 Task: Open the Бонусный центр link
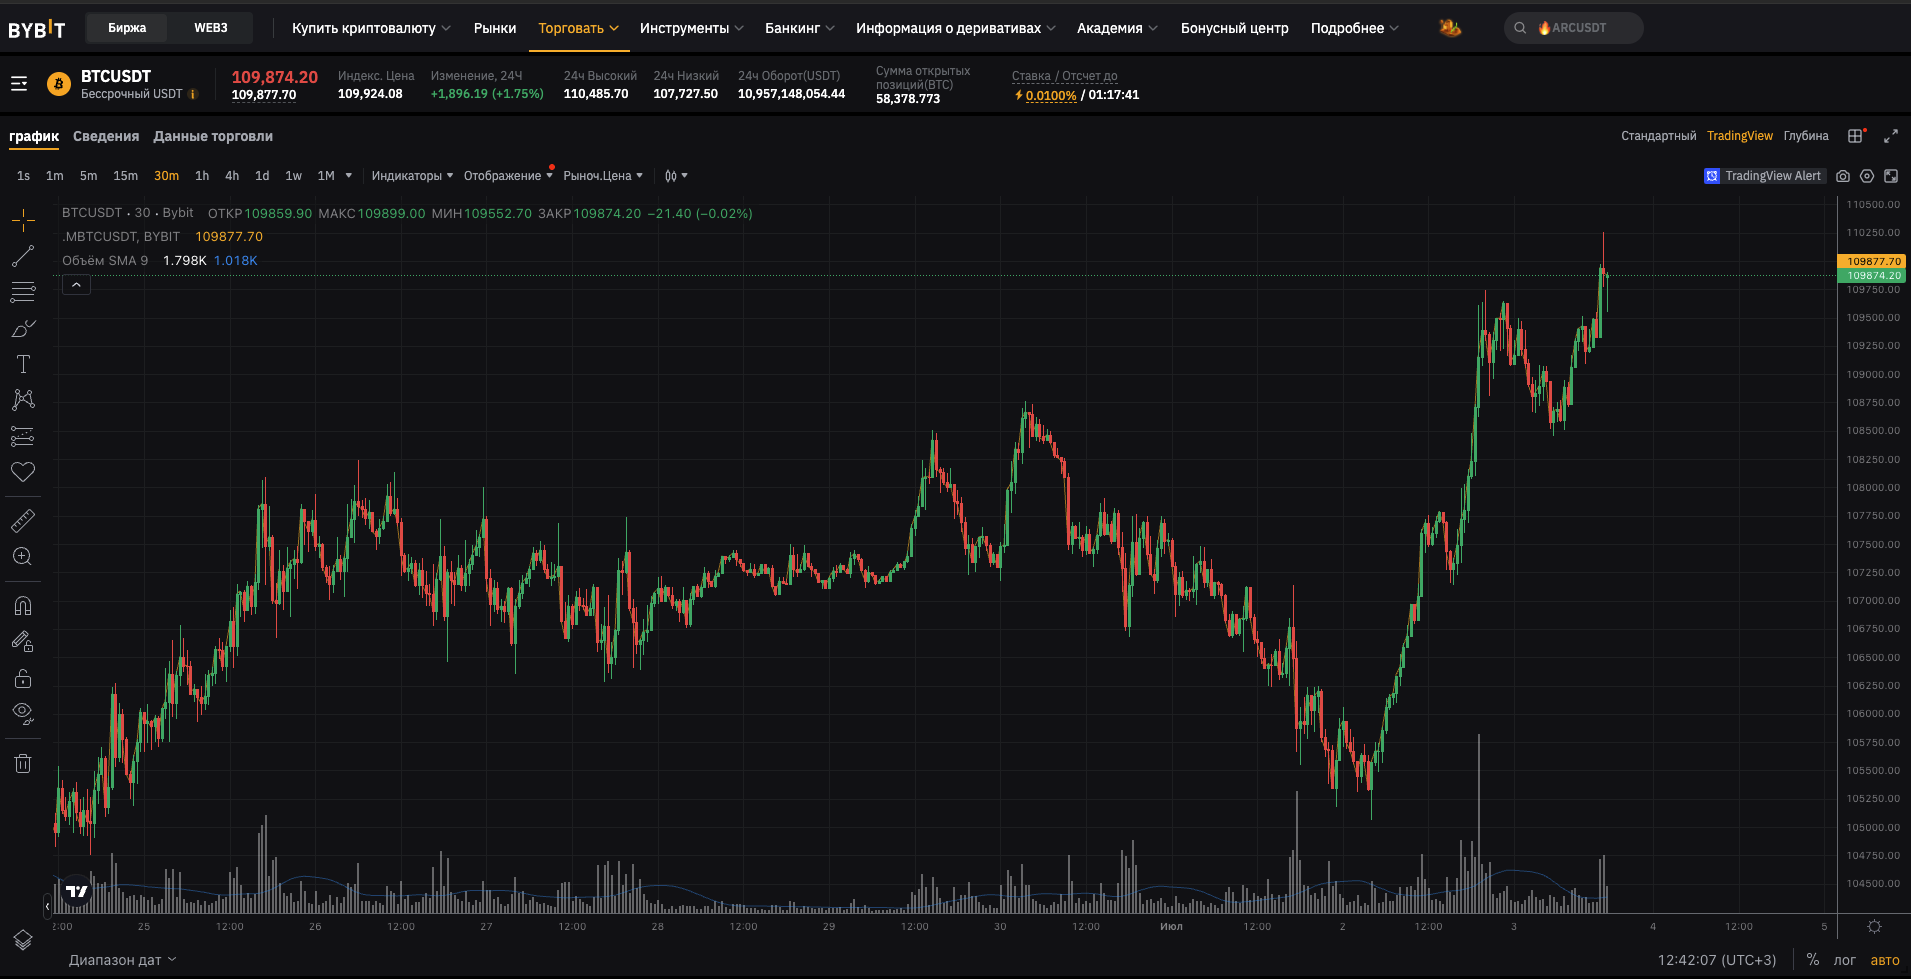[x=1234, y=28]
